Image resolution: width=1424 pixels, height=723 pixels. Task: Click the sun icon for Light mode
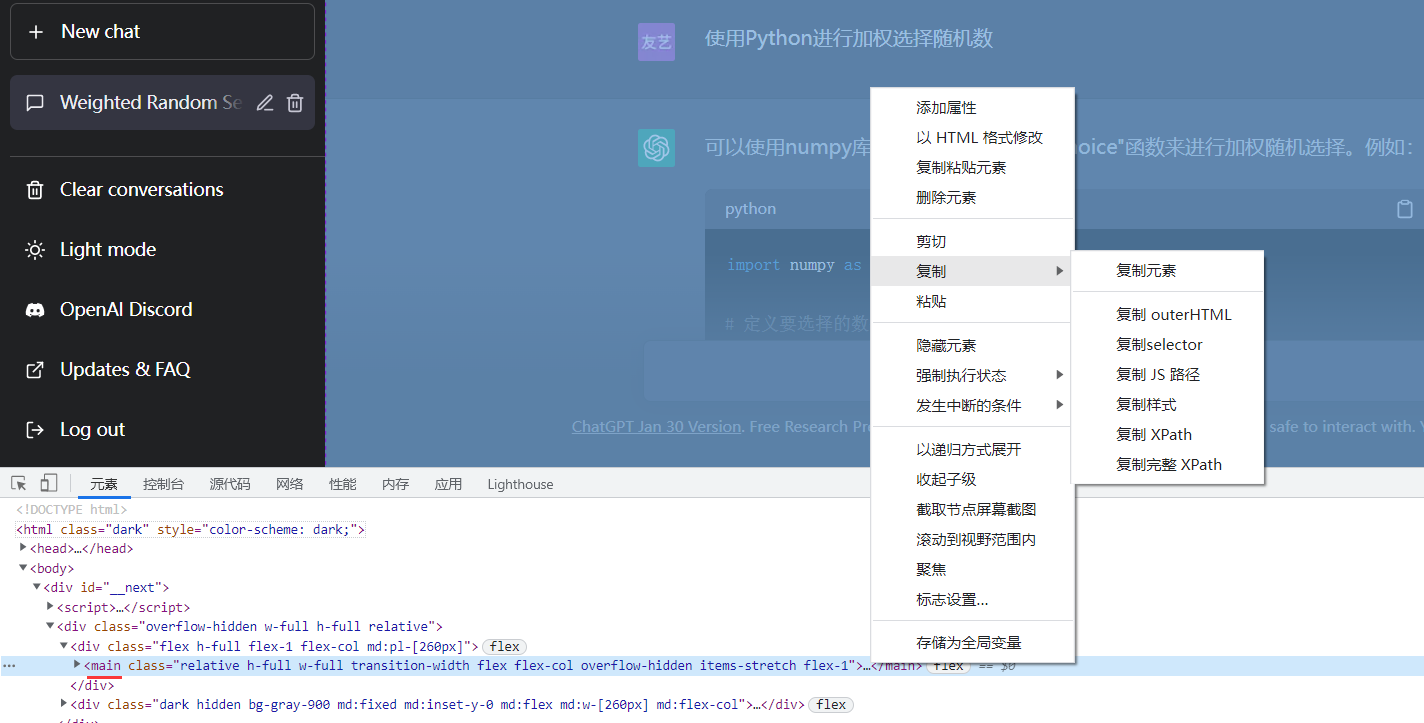[35, 250]
